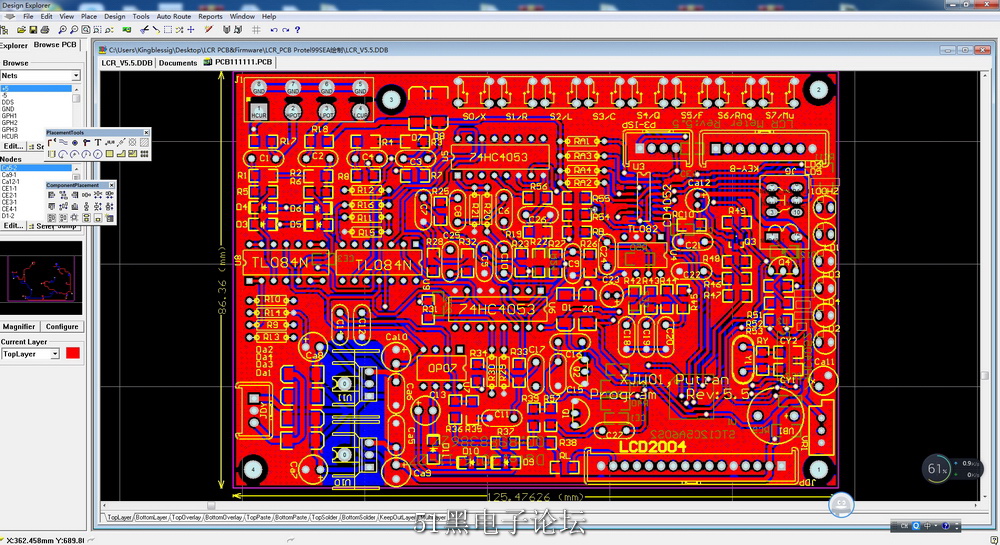1000x545 pixels.
Task: Click the set snap grid hash icon
Action: coord(256,30)
